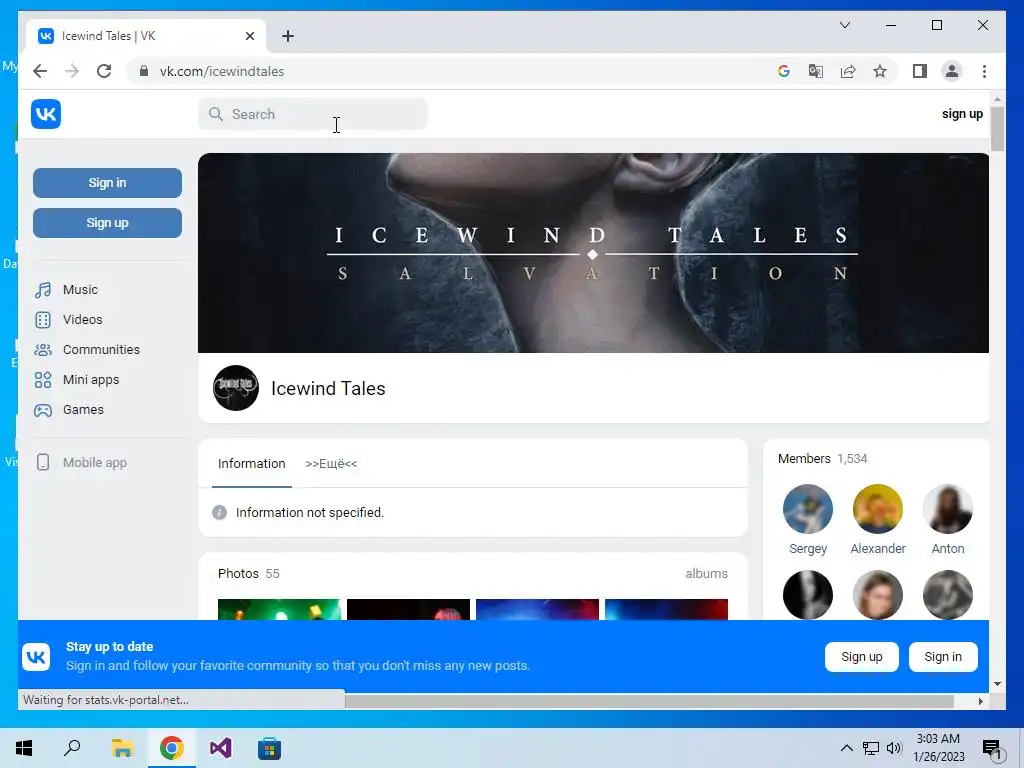This screenshot has width=1024, height=768.
Task: Share this page using address bar icon
Action: tap(848, 71)
